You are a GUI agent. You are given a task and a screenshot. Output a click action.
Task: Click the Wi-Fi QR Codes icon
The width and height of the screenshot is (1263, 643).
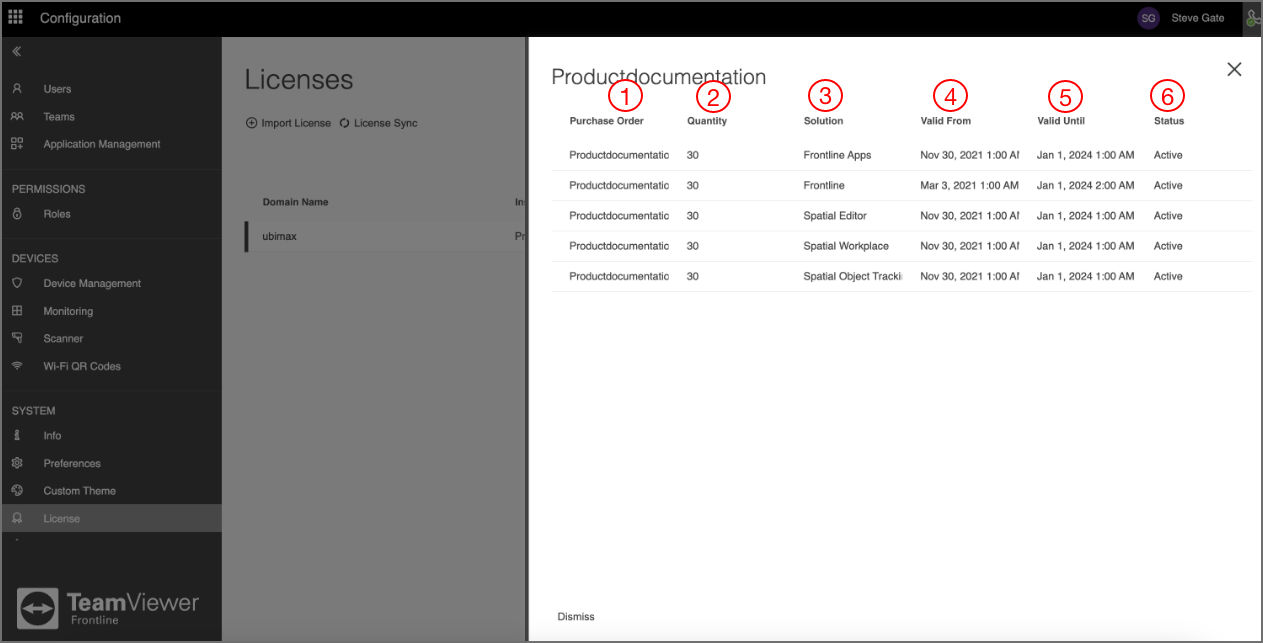[x=17, y=366]
